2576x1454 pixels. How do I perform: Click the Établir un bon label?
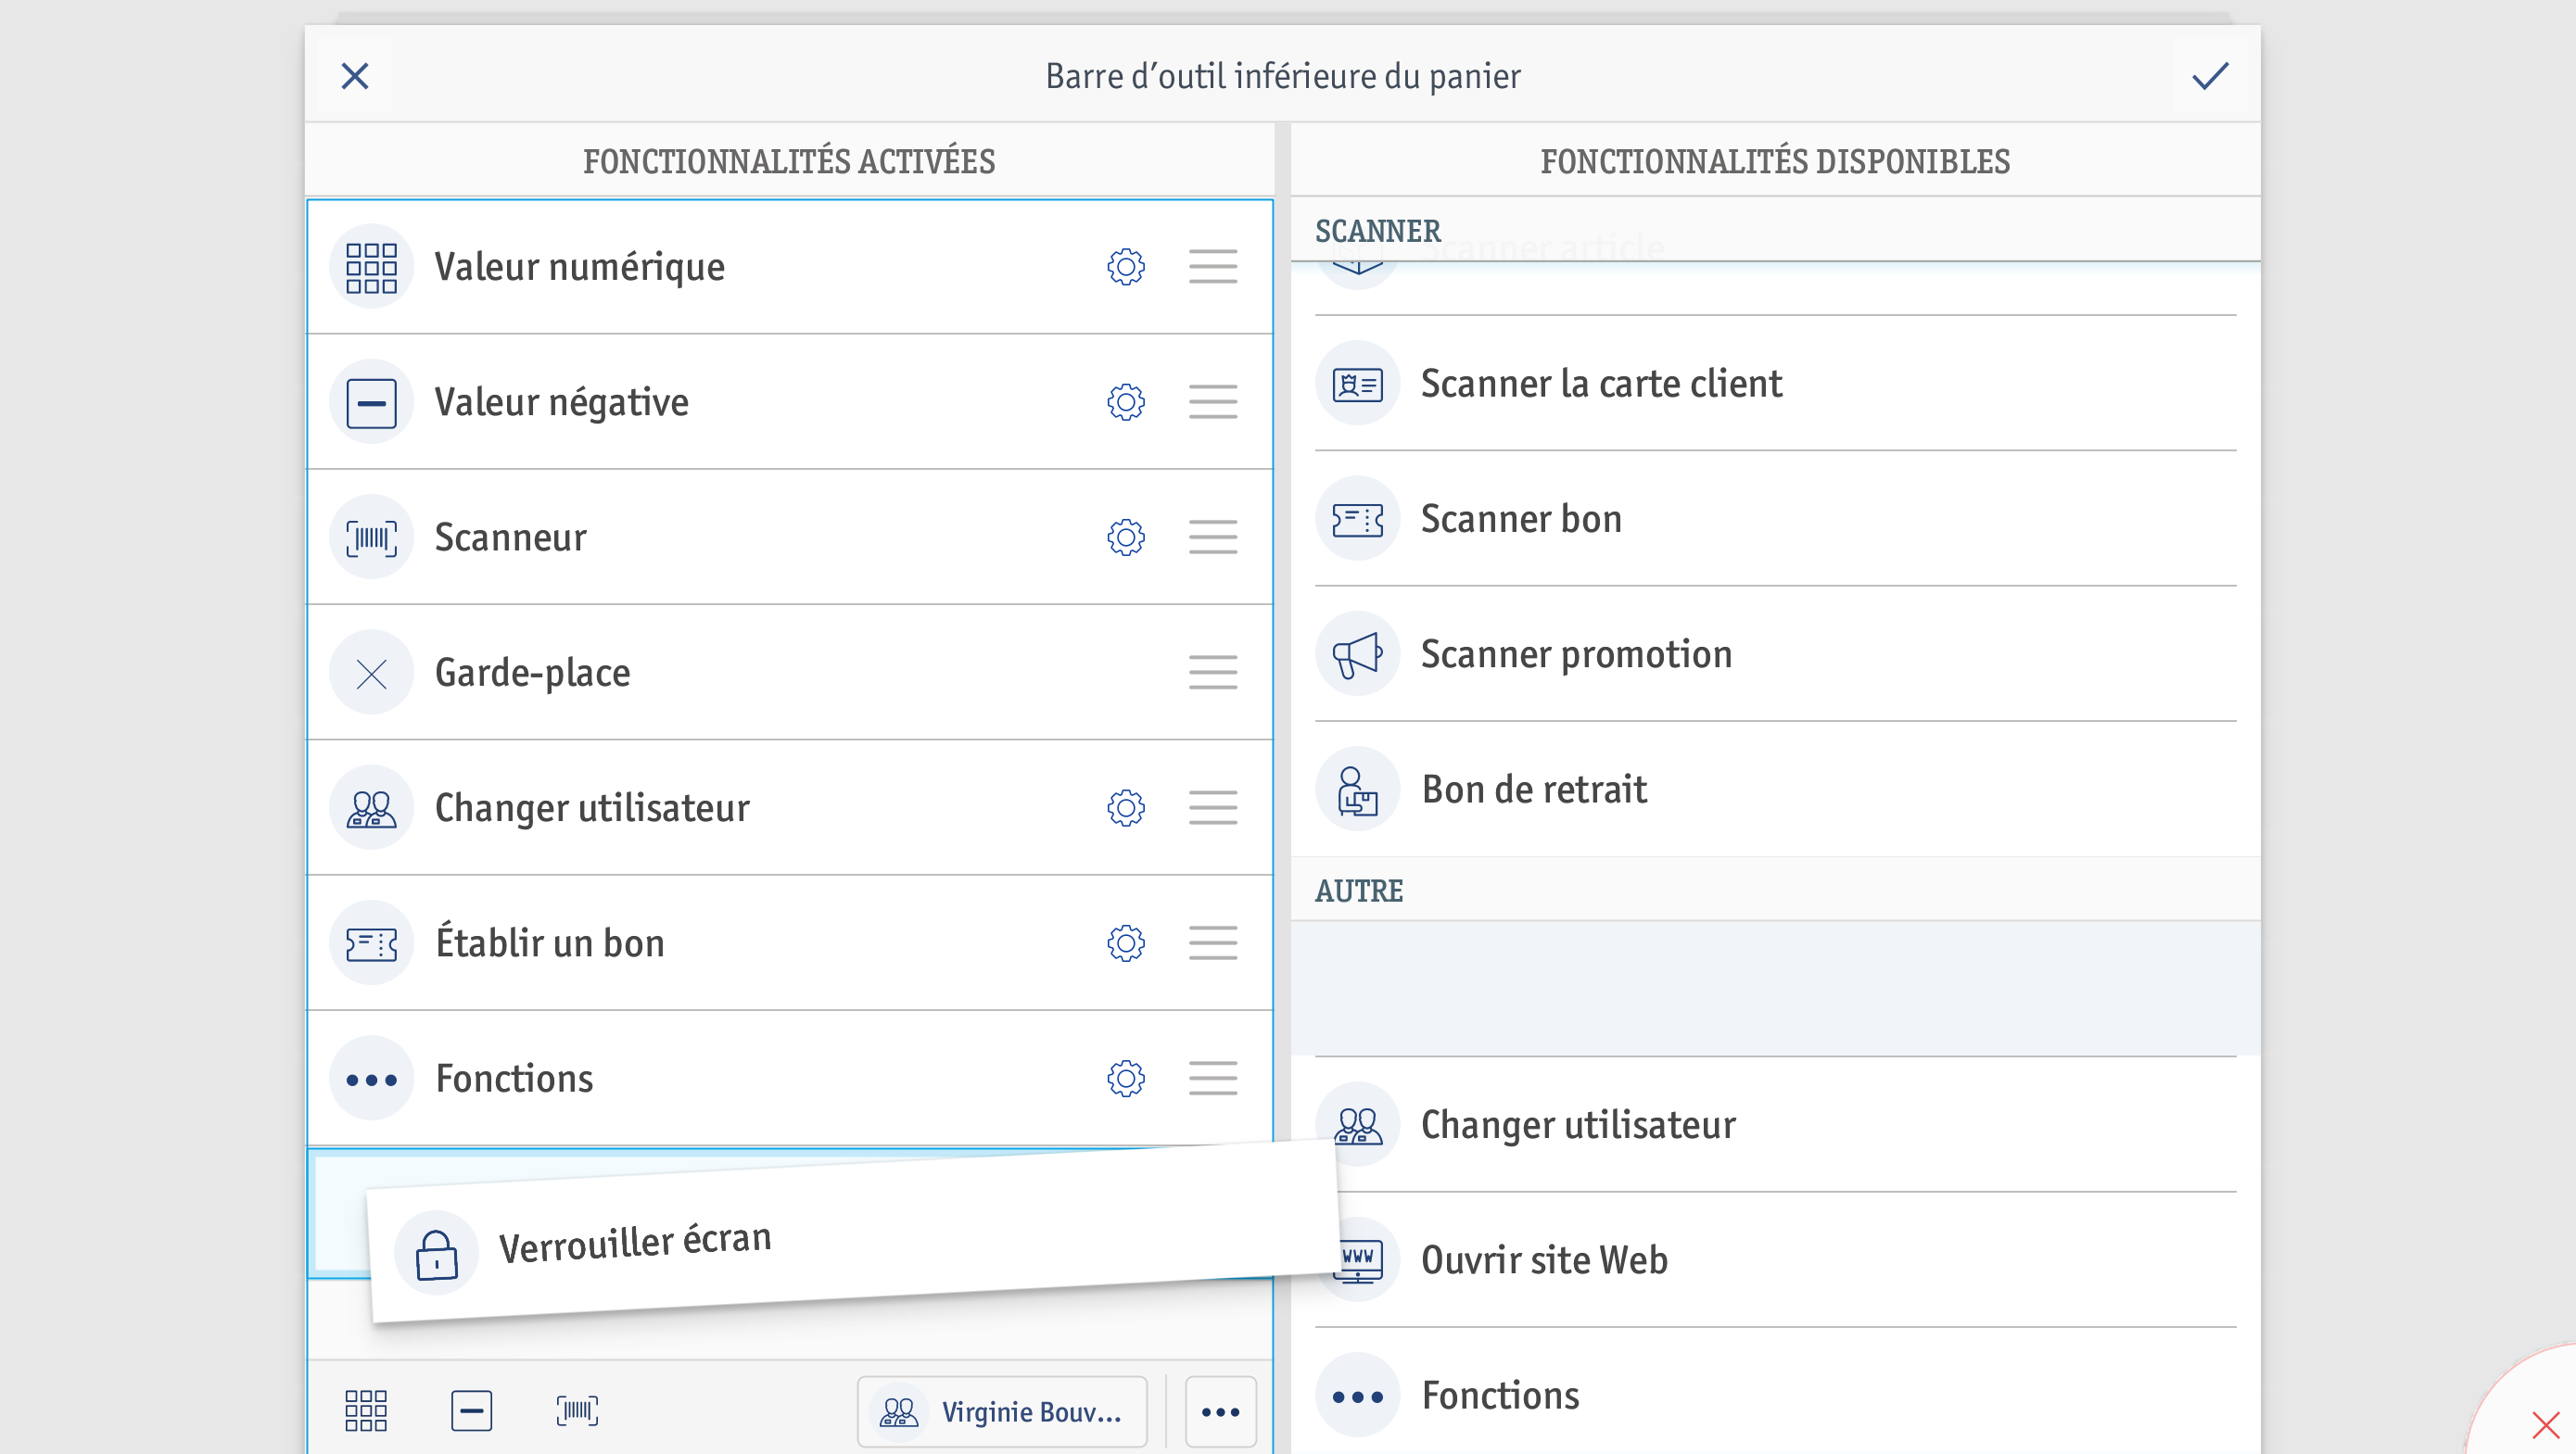(550, 943)
